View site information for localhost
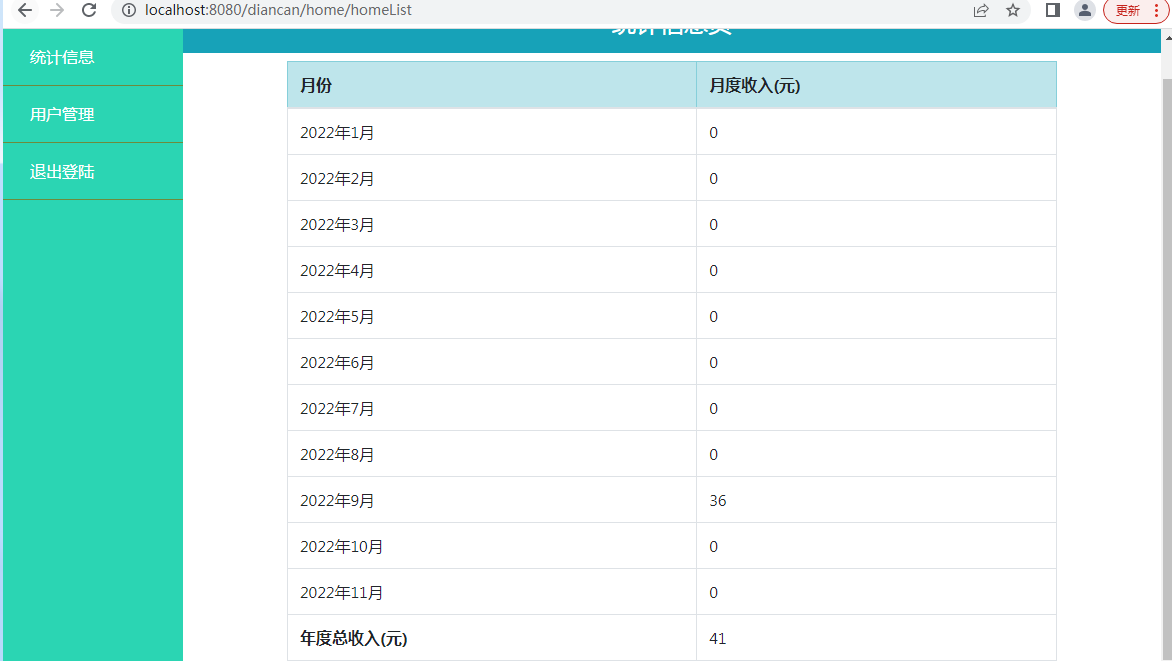Screen dimensions: 1172x661 pos(128,10)
